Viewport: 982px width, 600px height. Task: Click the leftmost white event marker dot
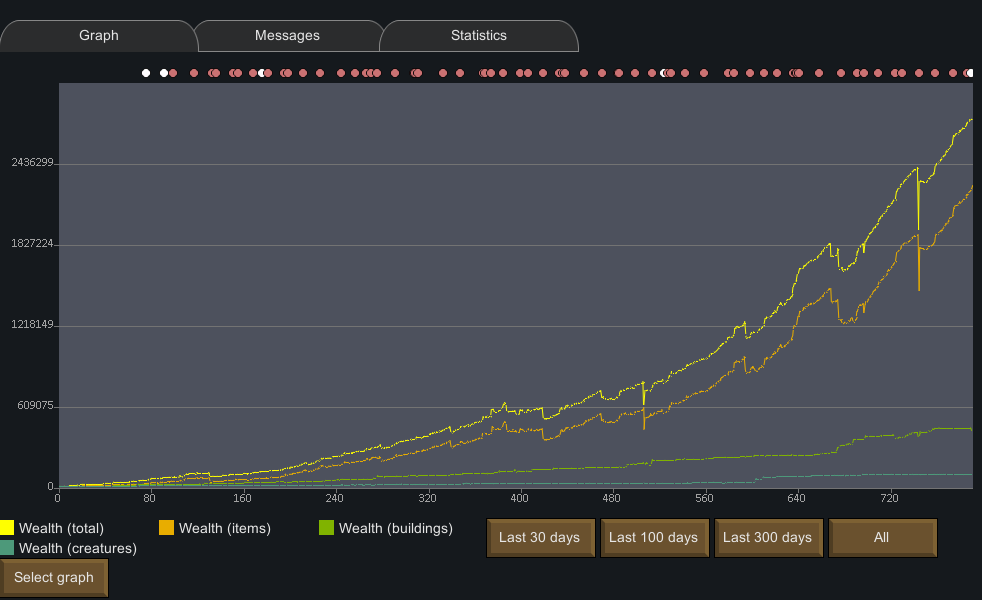[x=146, y=73]
